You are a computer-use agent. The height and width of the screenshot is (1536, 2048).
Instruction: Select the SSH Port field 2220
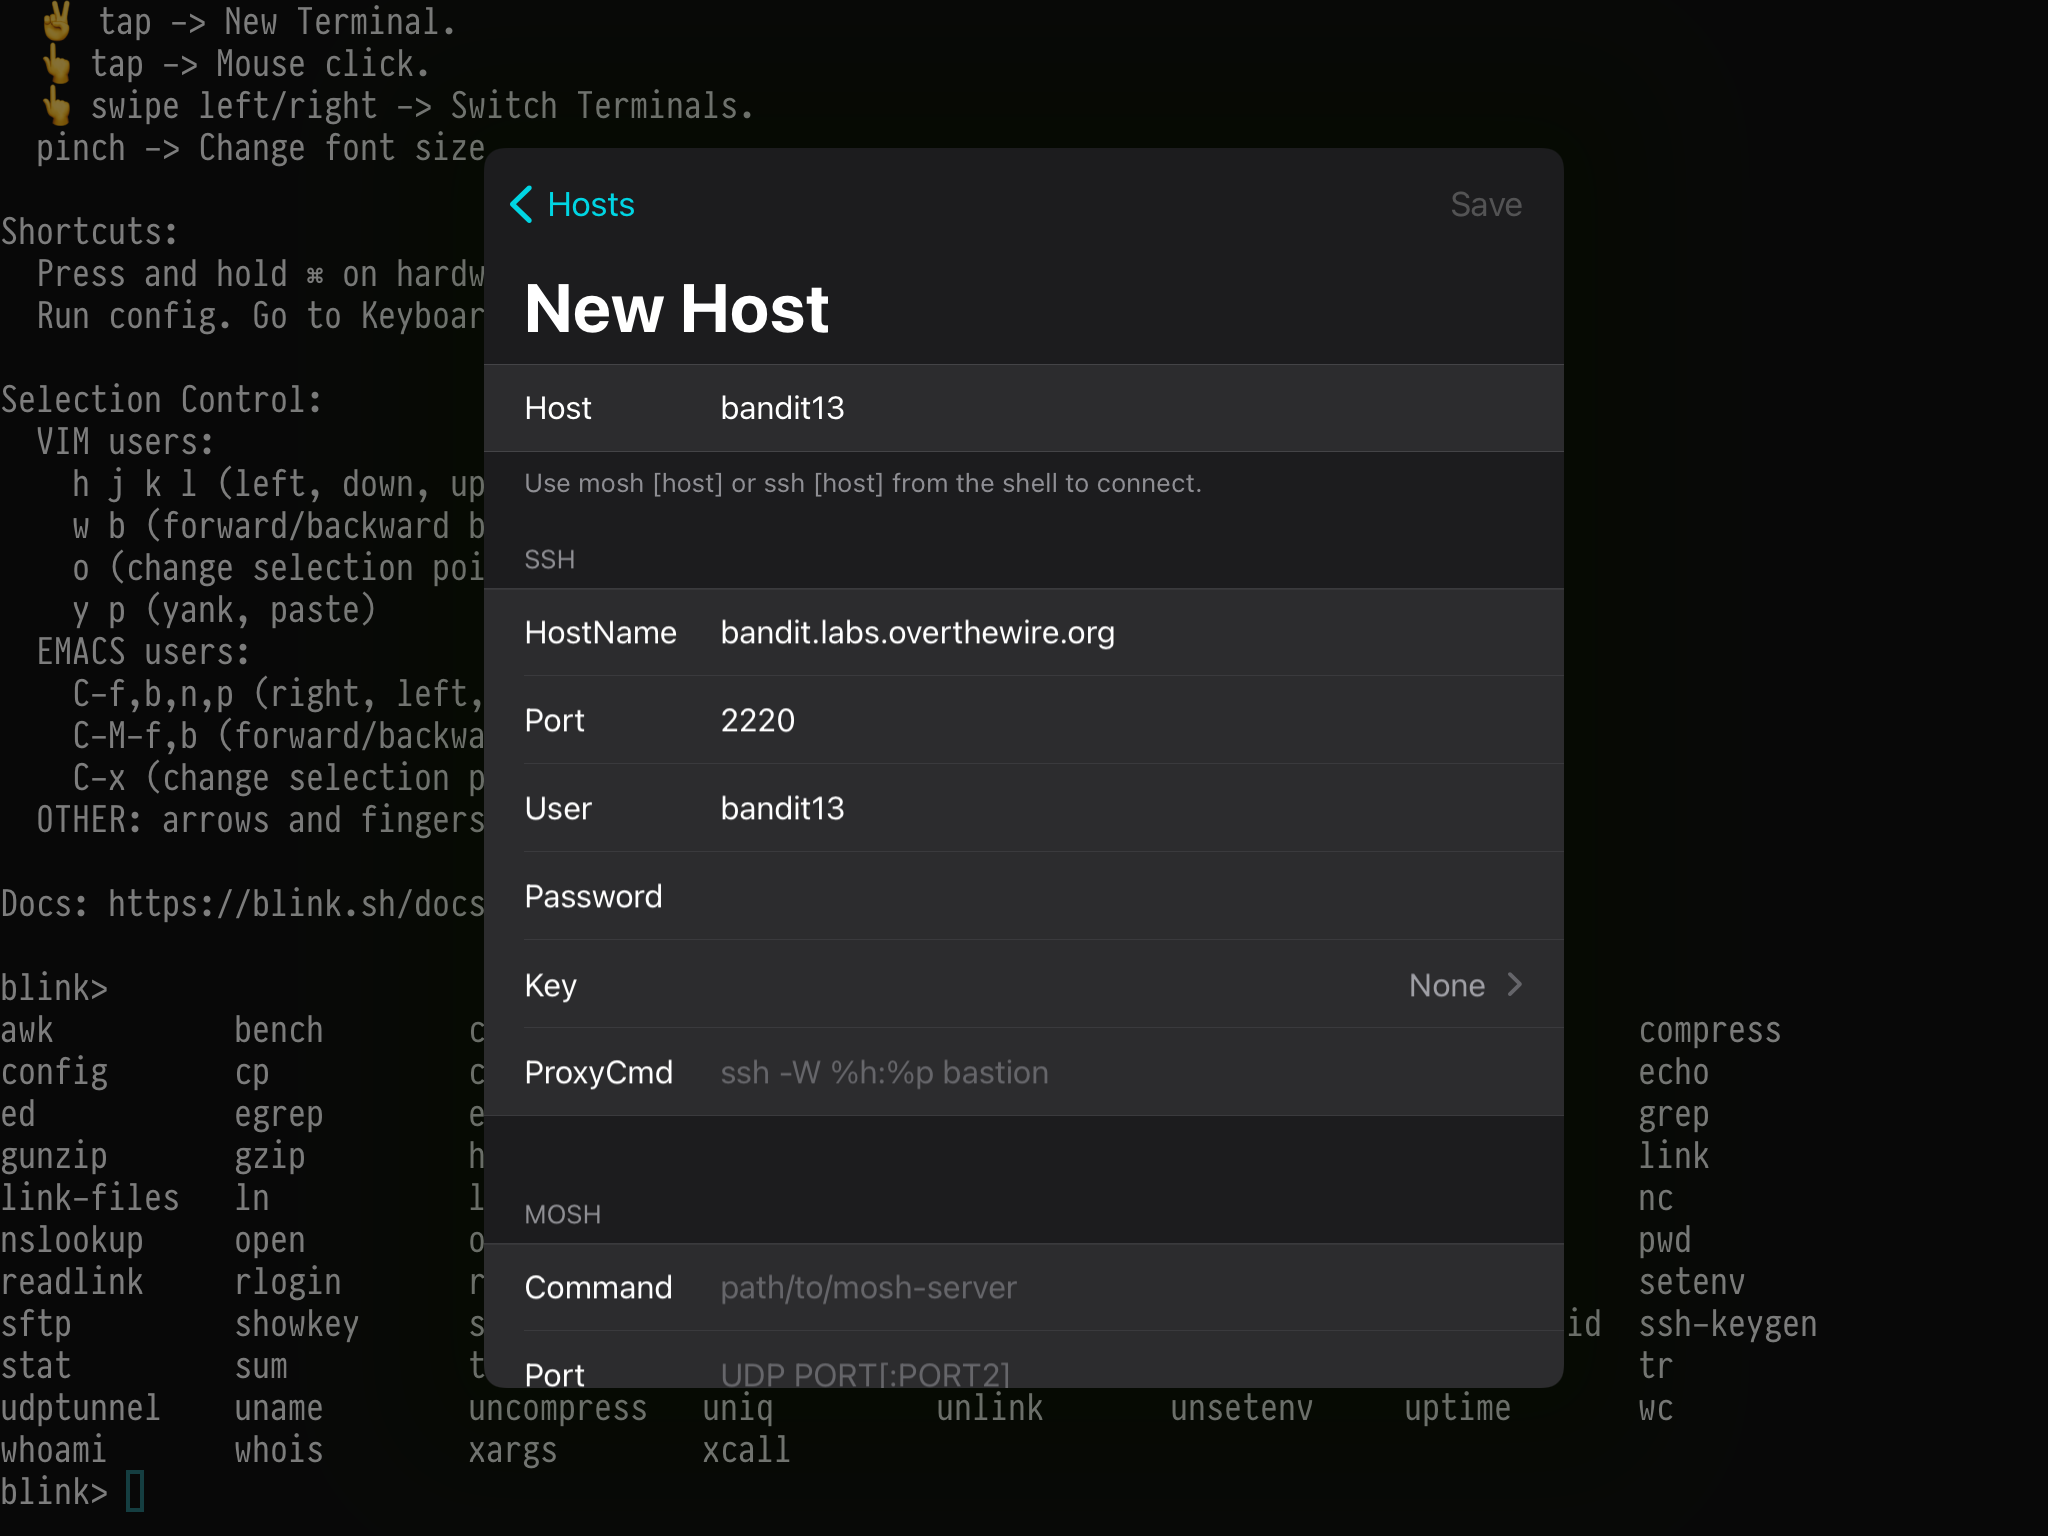click(758, 720)
